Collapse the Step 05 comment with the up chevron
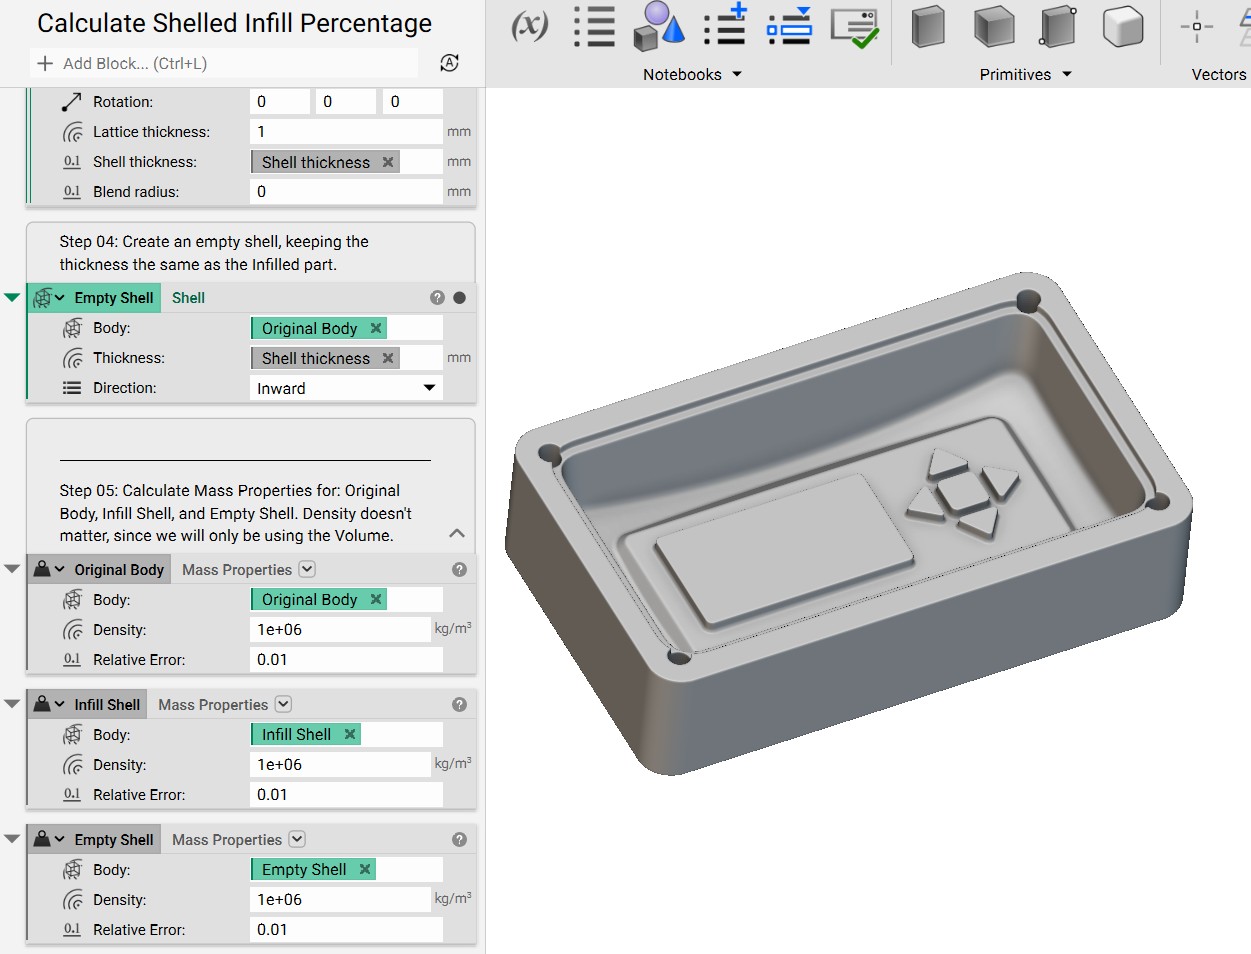The width and height of the screenshot is (1251, 954). point(457,533)
